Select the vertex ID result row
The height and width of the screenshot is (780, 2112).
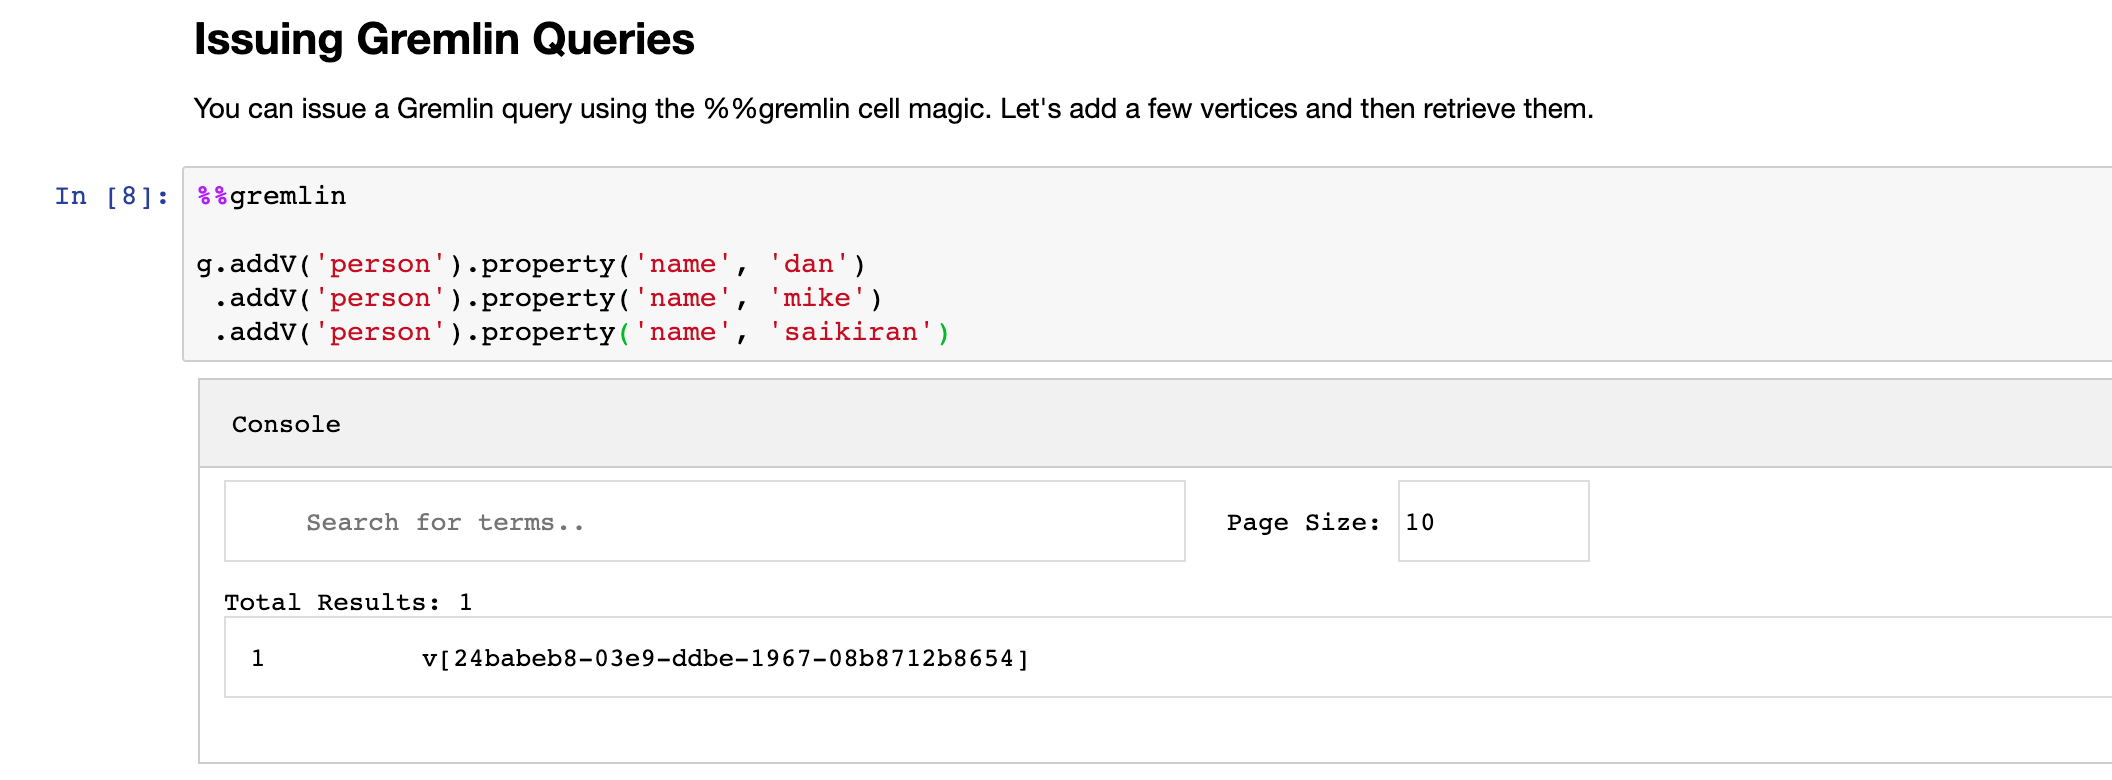(x=725, y=658)
